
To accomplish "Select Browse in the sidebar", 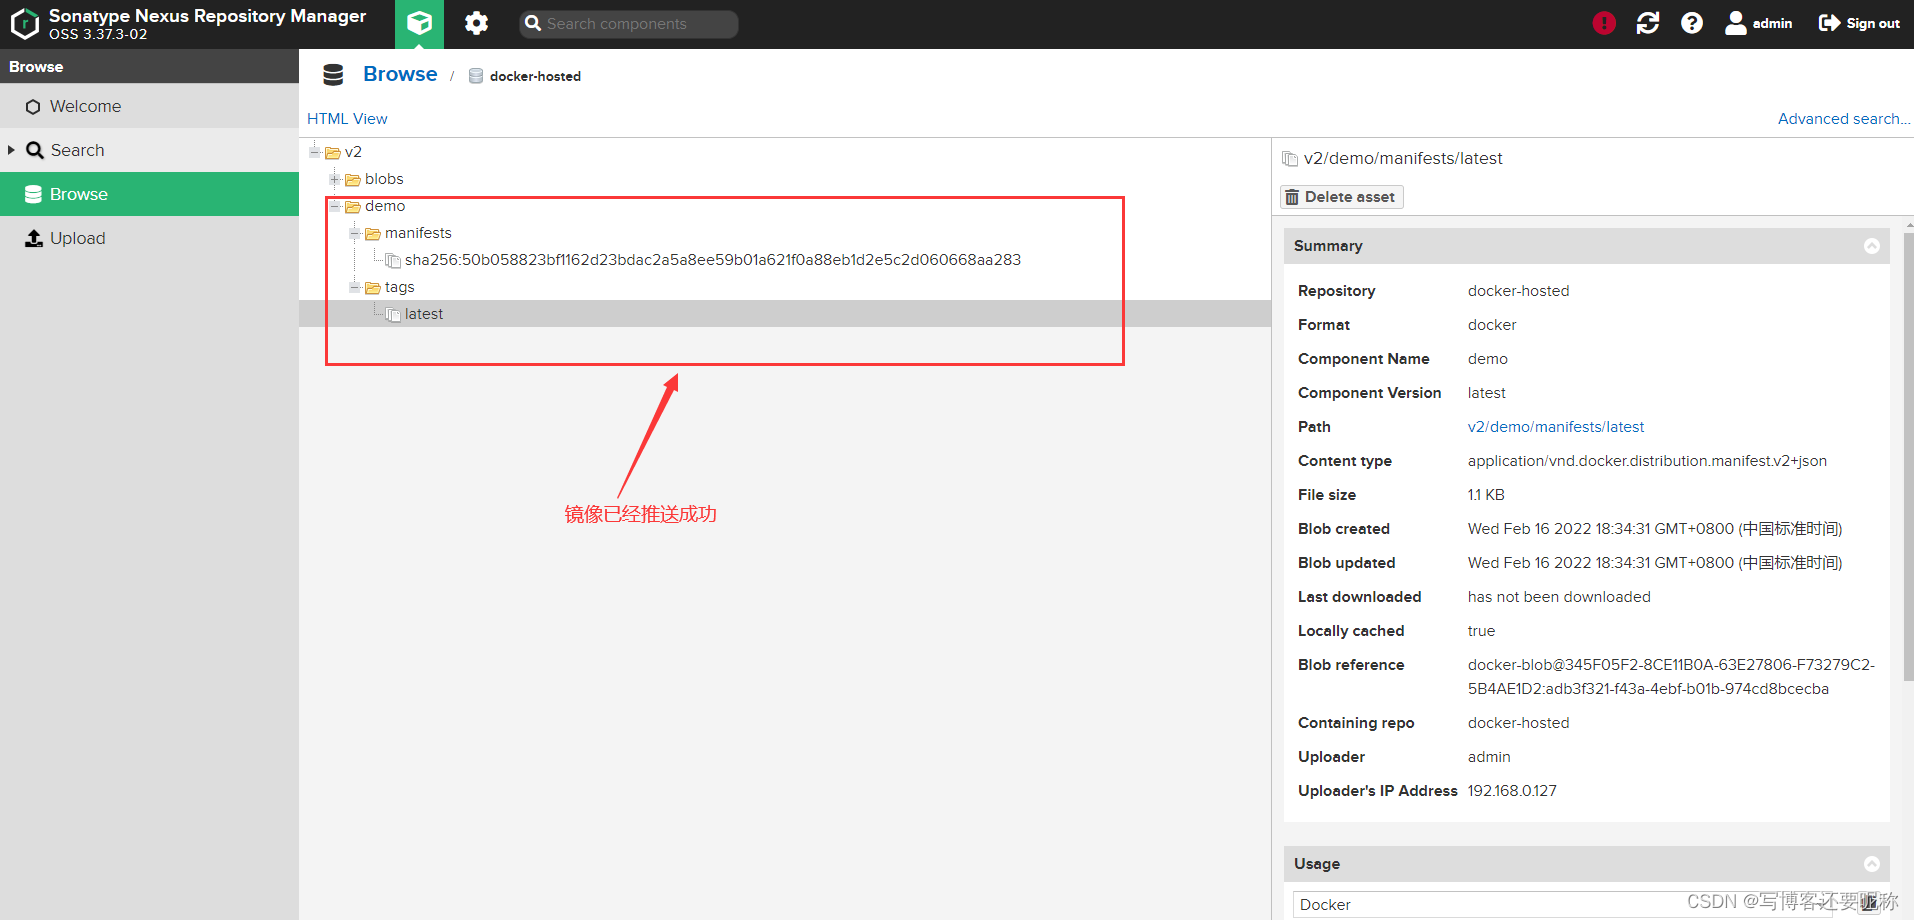I will 149,194.
